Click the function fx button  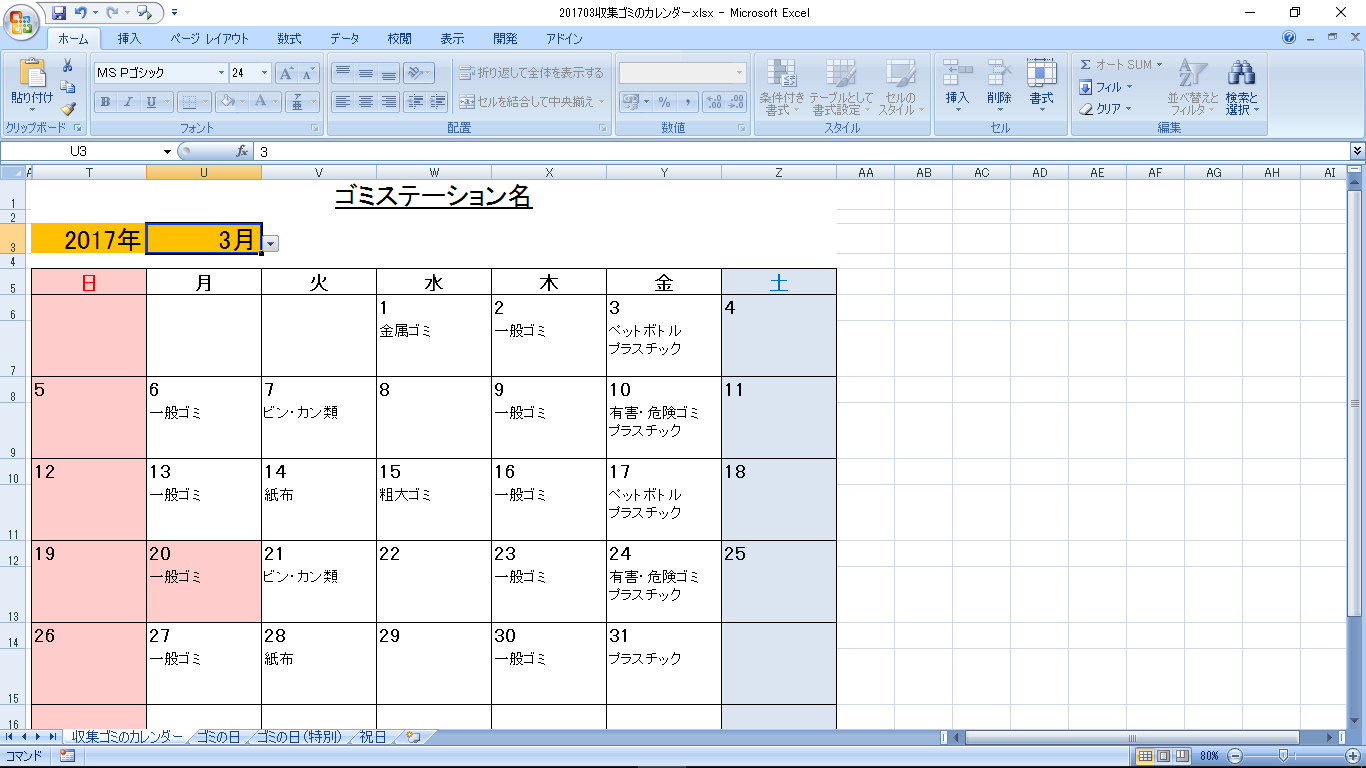(x=242, y=152)
